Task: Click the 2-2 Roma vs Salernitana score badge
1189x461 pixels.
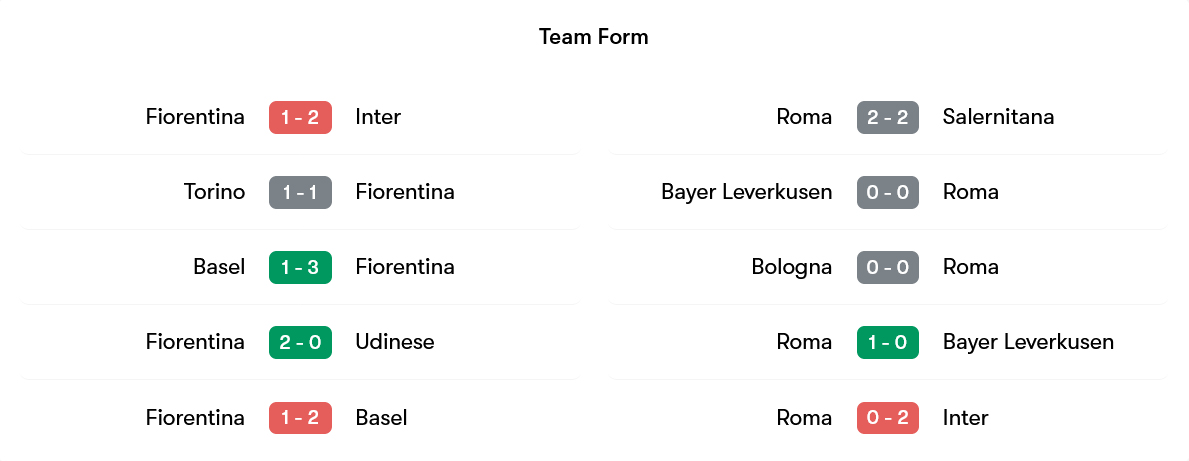Action: tap(887, 117)
